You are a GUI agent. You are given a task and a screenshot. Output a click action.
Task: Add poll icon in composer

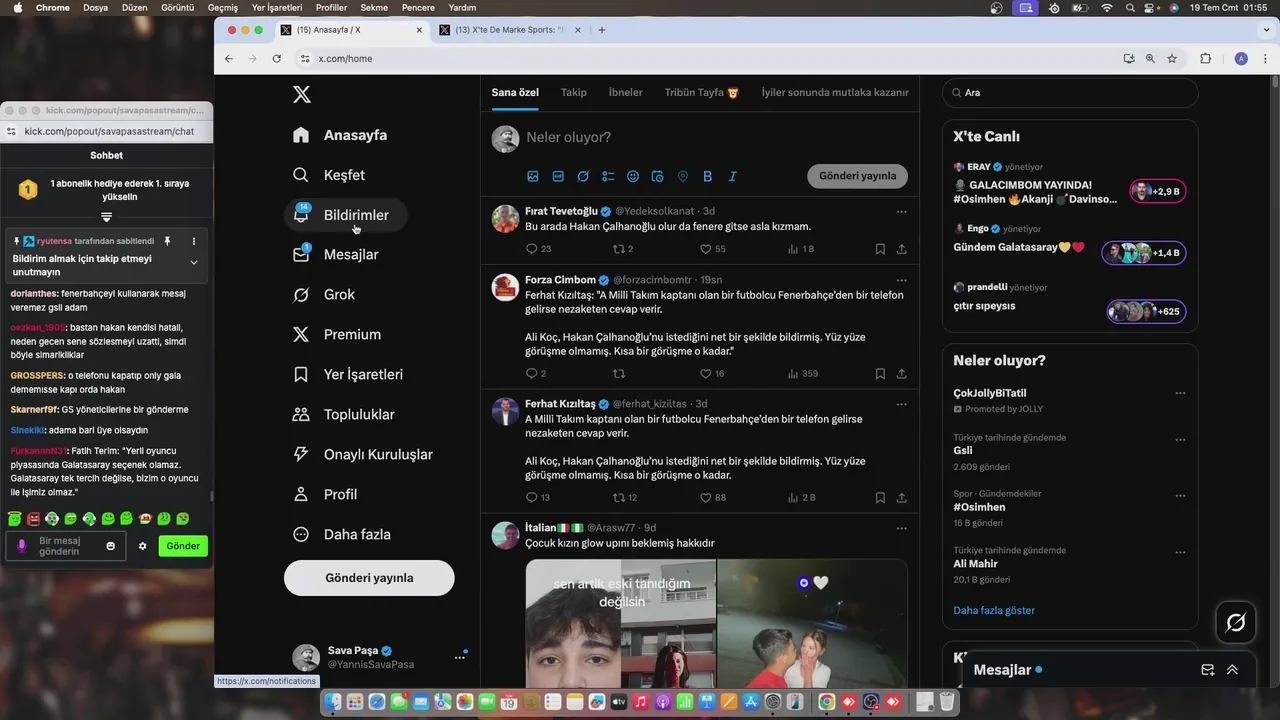click(608, 176)
